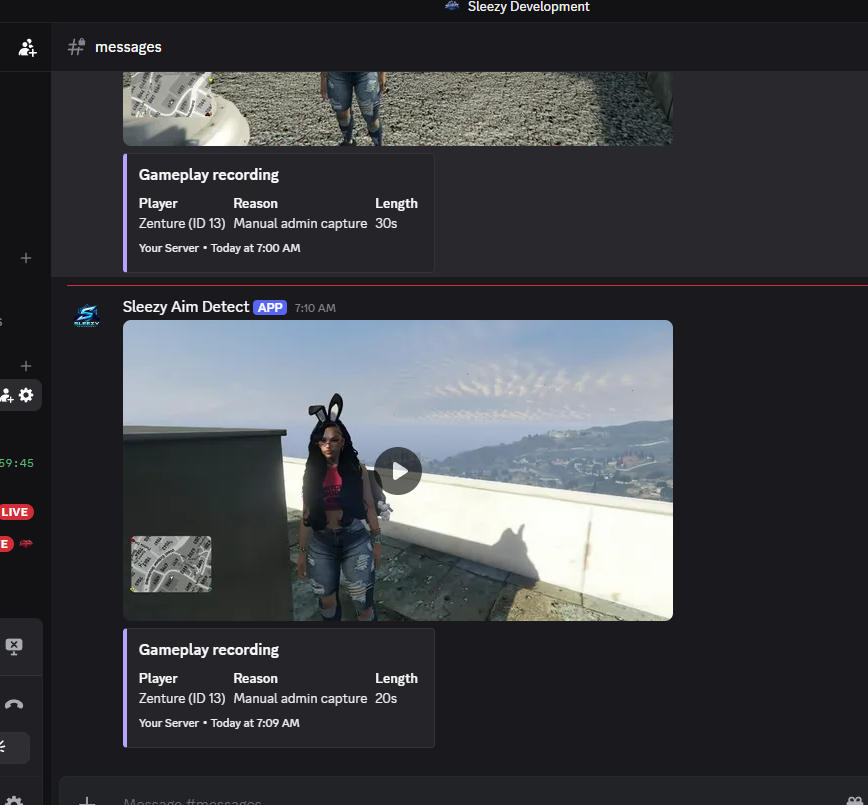868x805 pixels.
Task: Click the red LIVE badge in the sidebar
Action: click(16, 512)
